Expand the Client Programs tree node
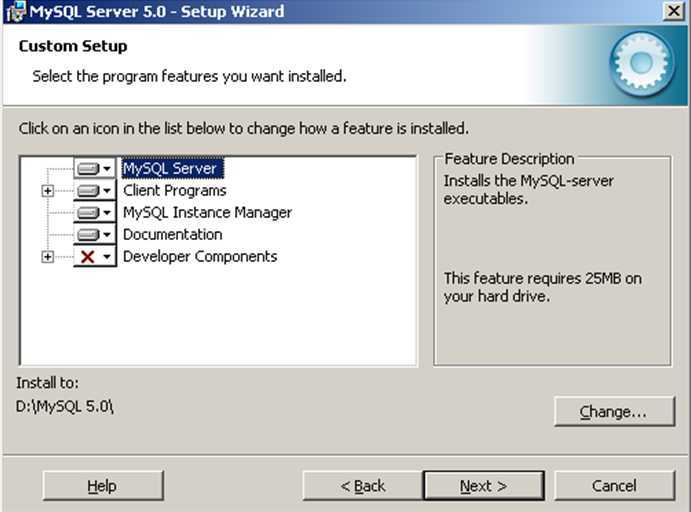691x512 pixels. (x=47, y=191)
